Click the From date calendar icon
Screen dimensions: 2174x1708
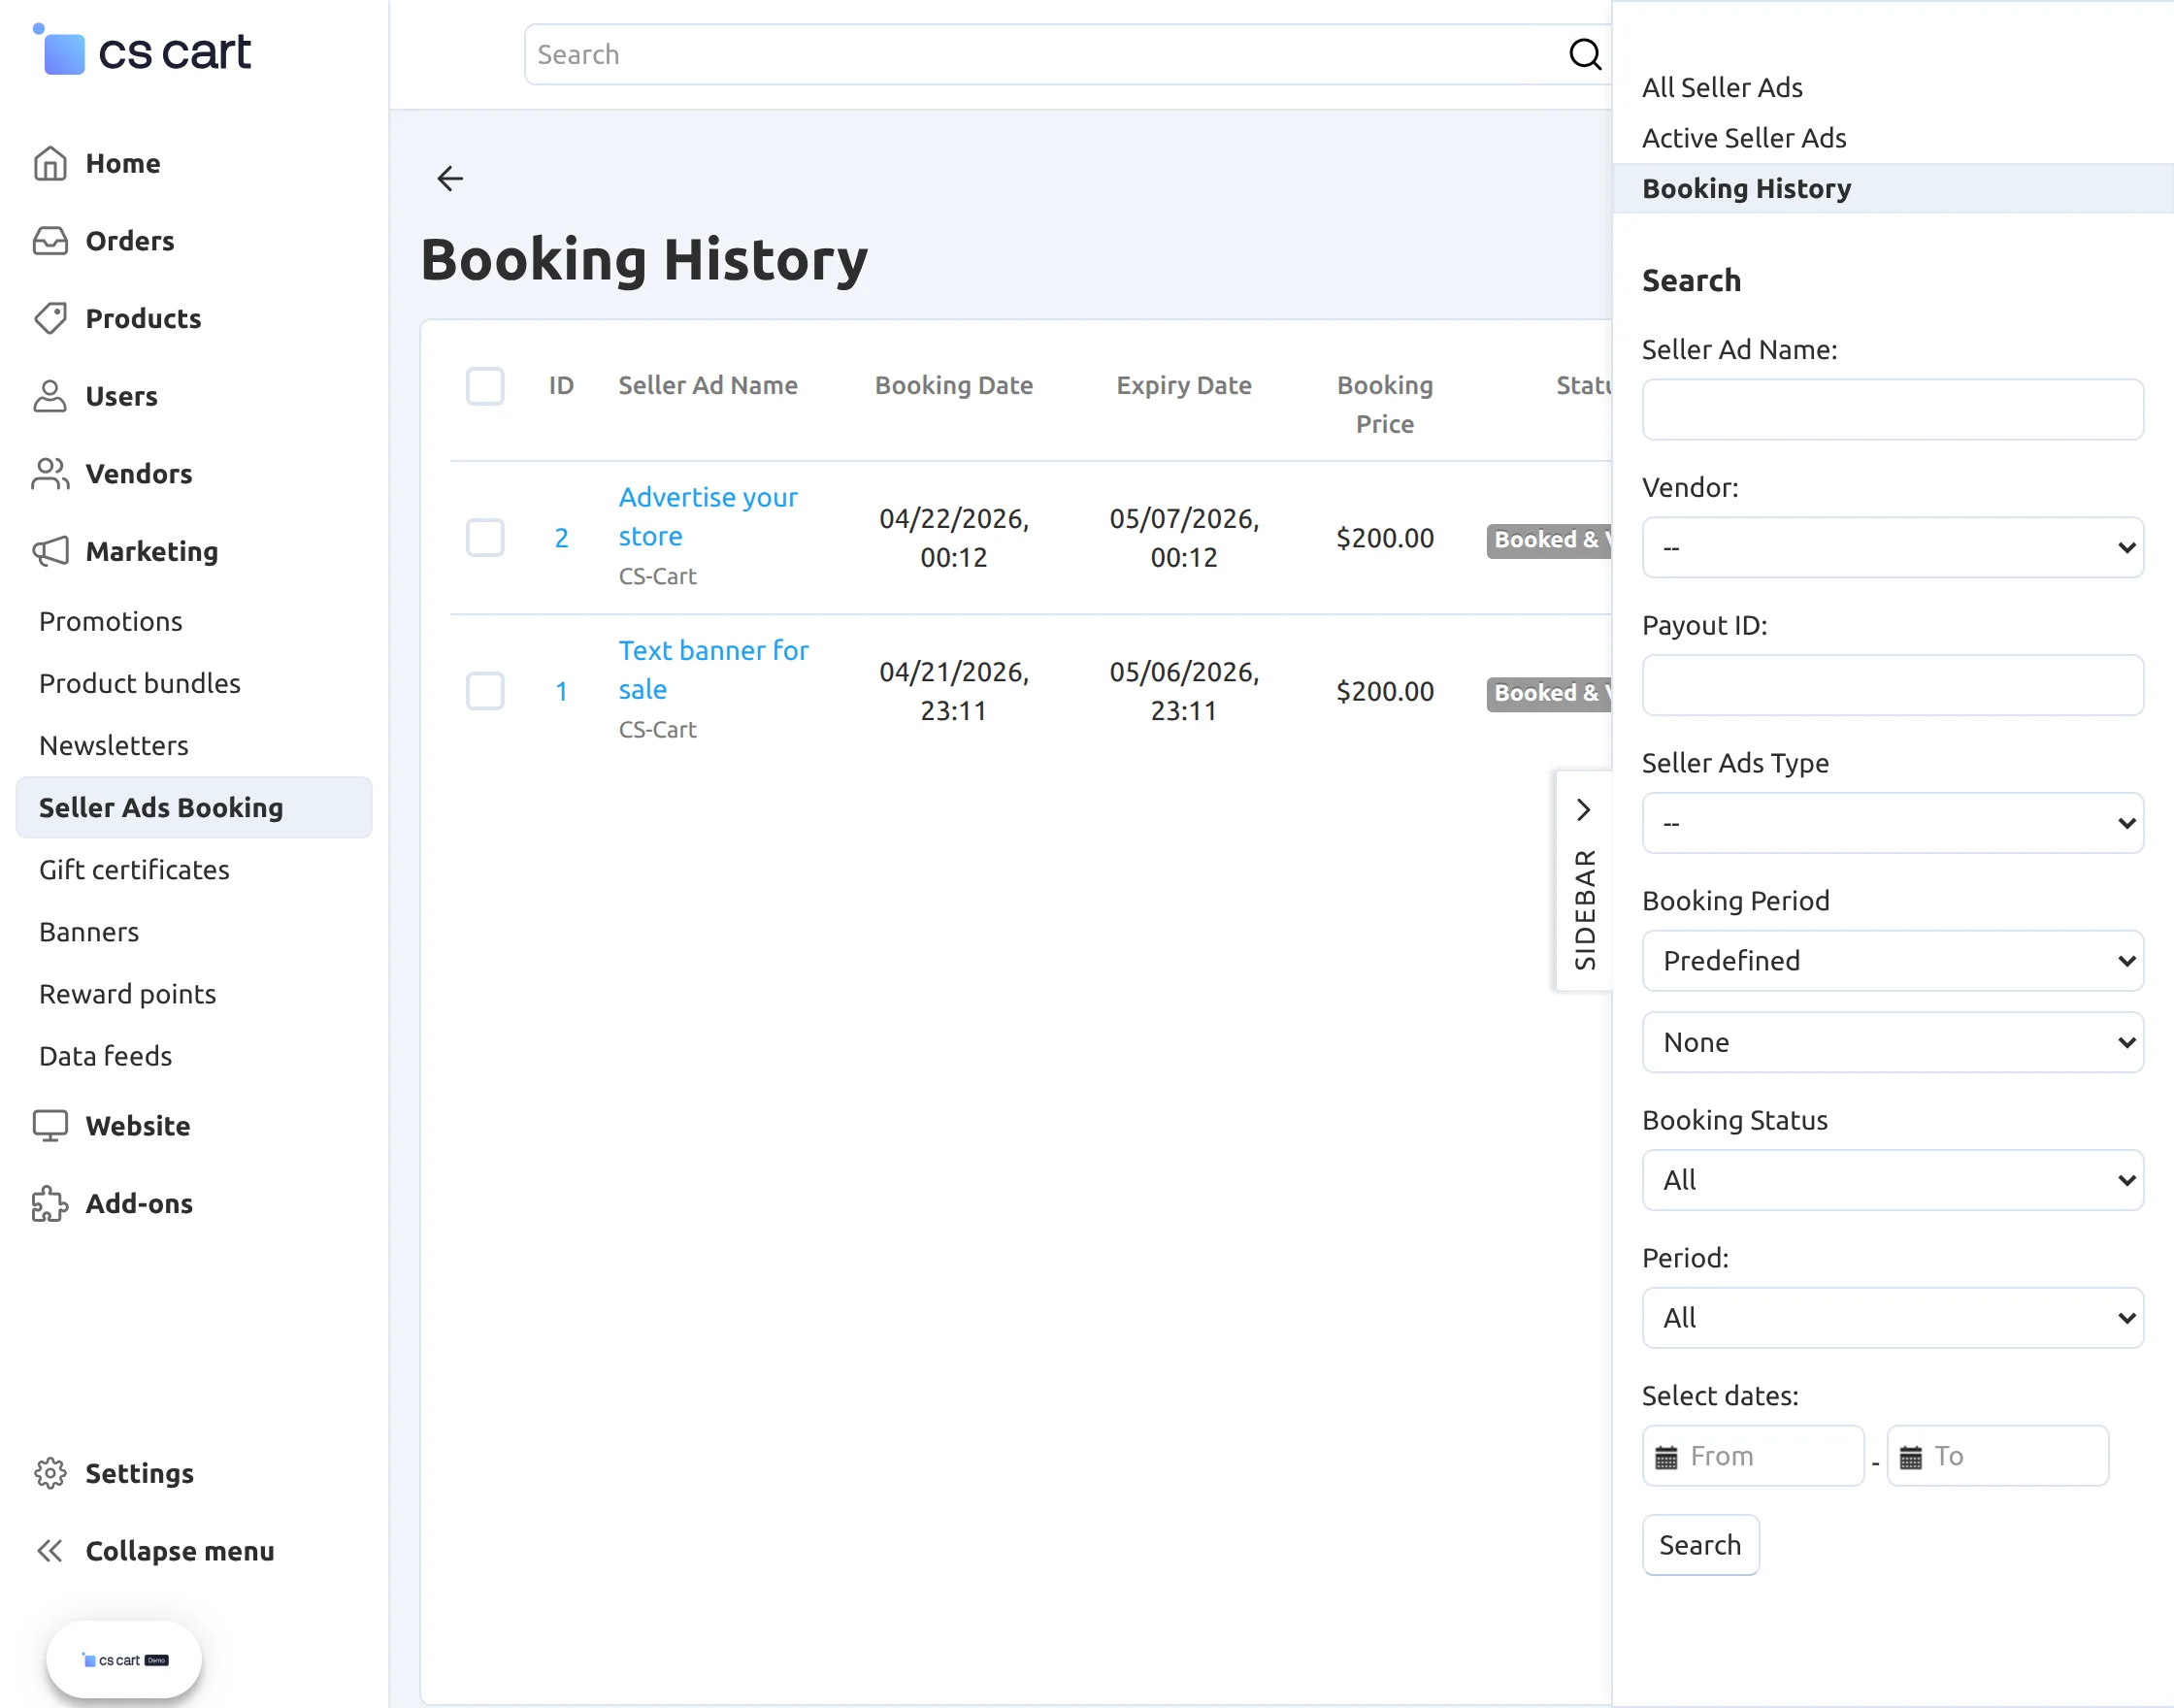click(x=1666, y=1457)
